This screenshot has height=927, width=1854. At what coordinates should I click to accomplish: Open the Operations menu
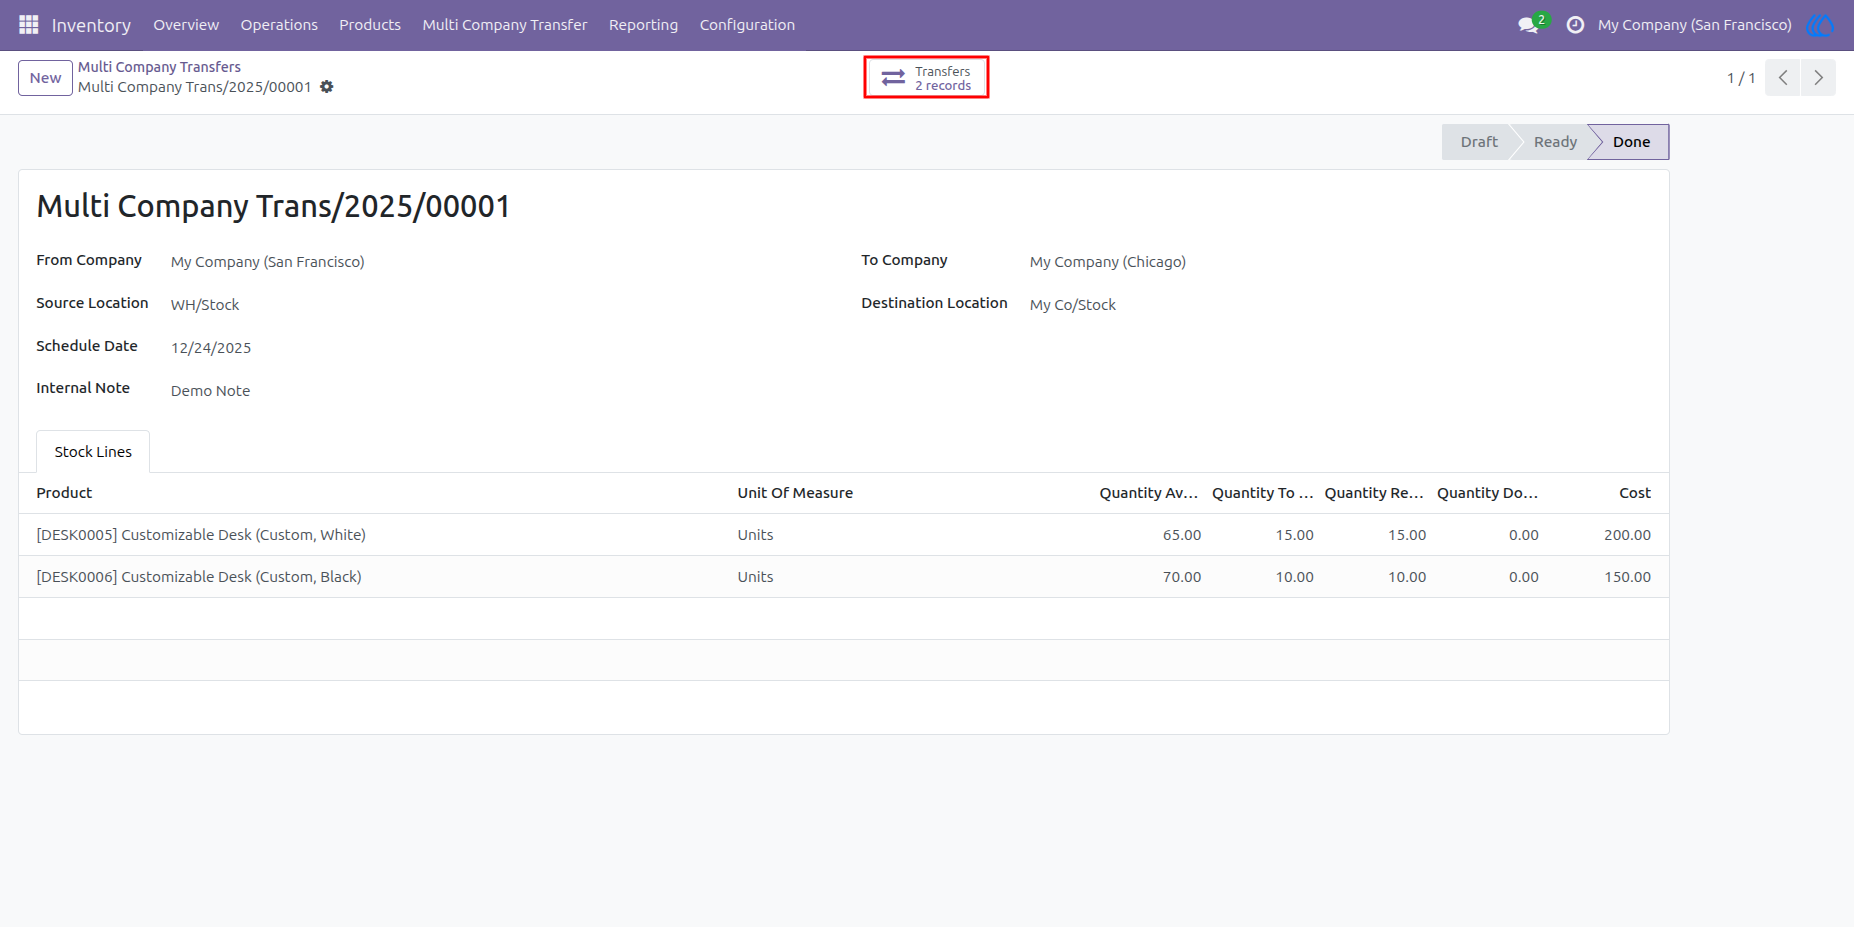(x=279, y=25)
